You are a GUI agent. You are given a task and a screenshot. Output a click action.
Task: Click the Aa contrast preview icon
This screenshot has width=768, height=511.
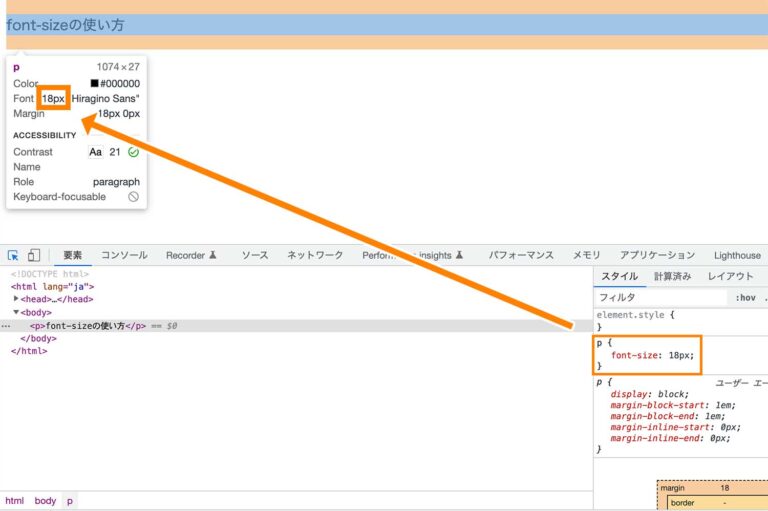tap(96, 152)
